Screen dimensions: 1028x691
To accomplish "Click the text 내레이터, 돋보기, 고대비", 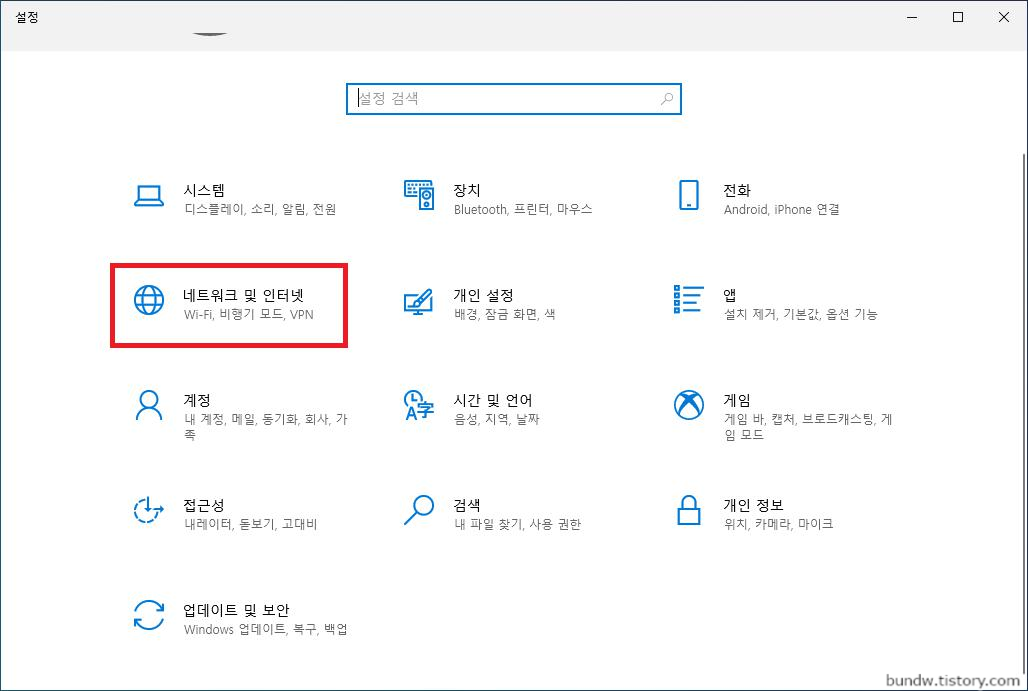I will tap(251, 524).
